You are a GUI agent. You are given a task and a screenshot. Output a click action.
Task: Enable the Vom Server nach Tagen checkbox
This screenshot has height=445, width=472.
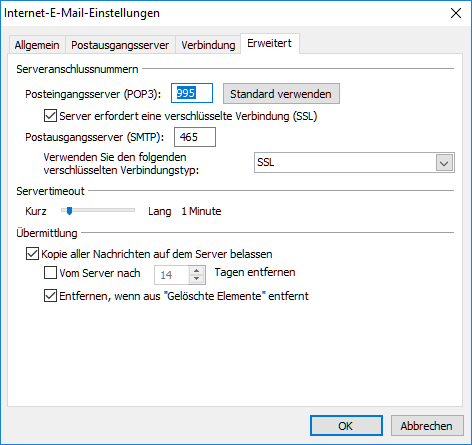(x=50, y=273)
